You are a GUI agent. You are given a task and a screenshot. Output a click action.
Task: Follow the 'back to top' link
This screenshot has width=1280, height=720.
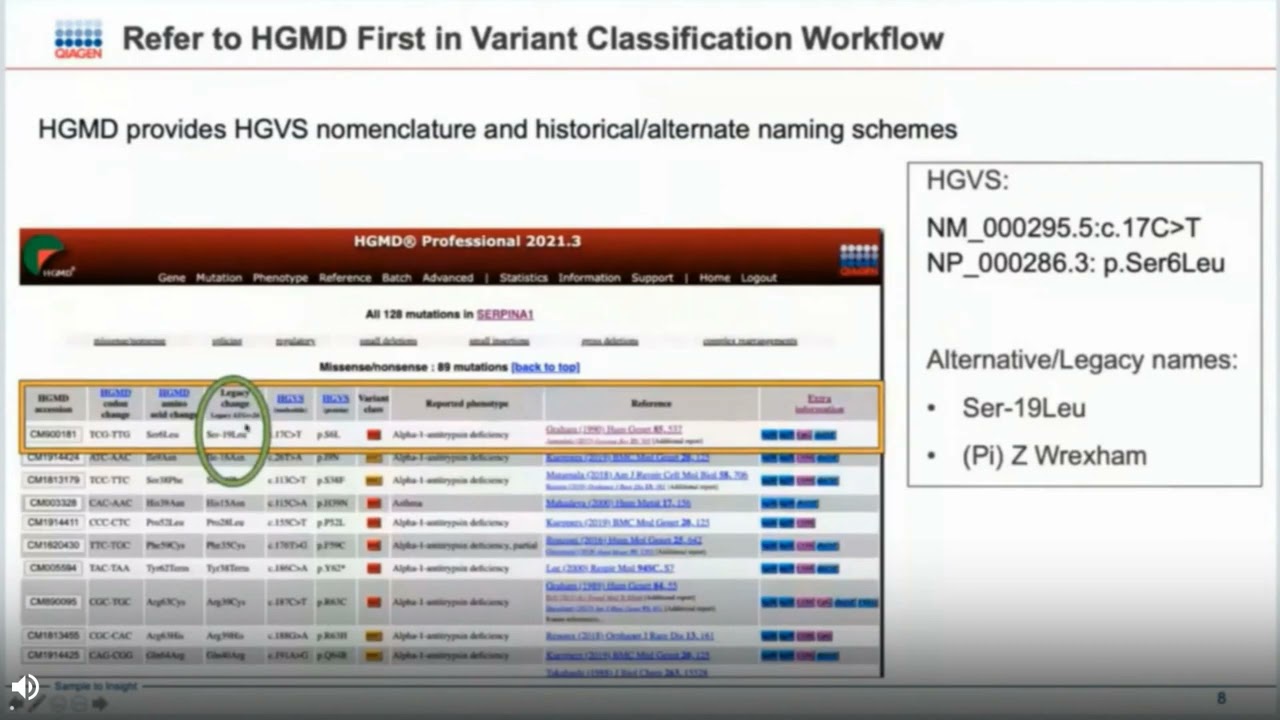tap(545, 367)
